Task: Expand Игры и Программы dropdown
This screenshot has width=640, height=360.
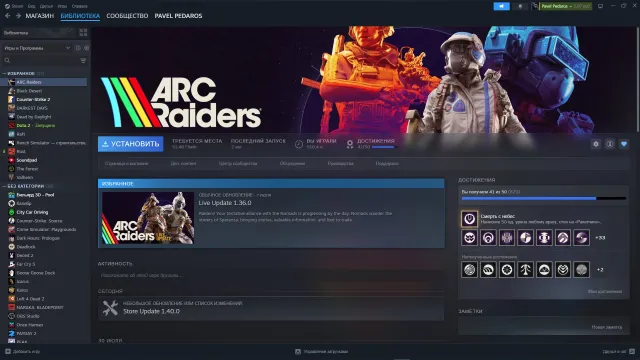Action: [x=68, y=48]
